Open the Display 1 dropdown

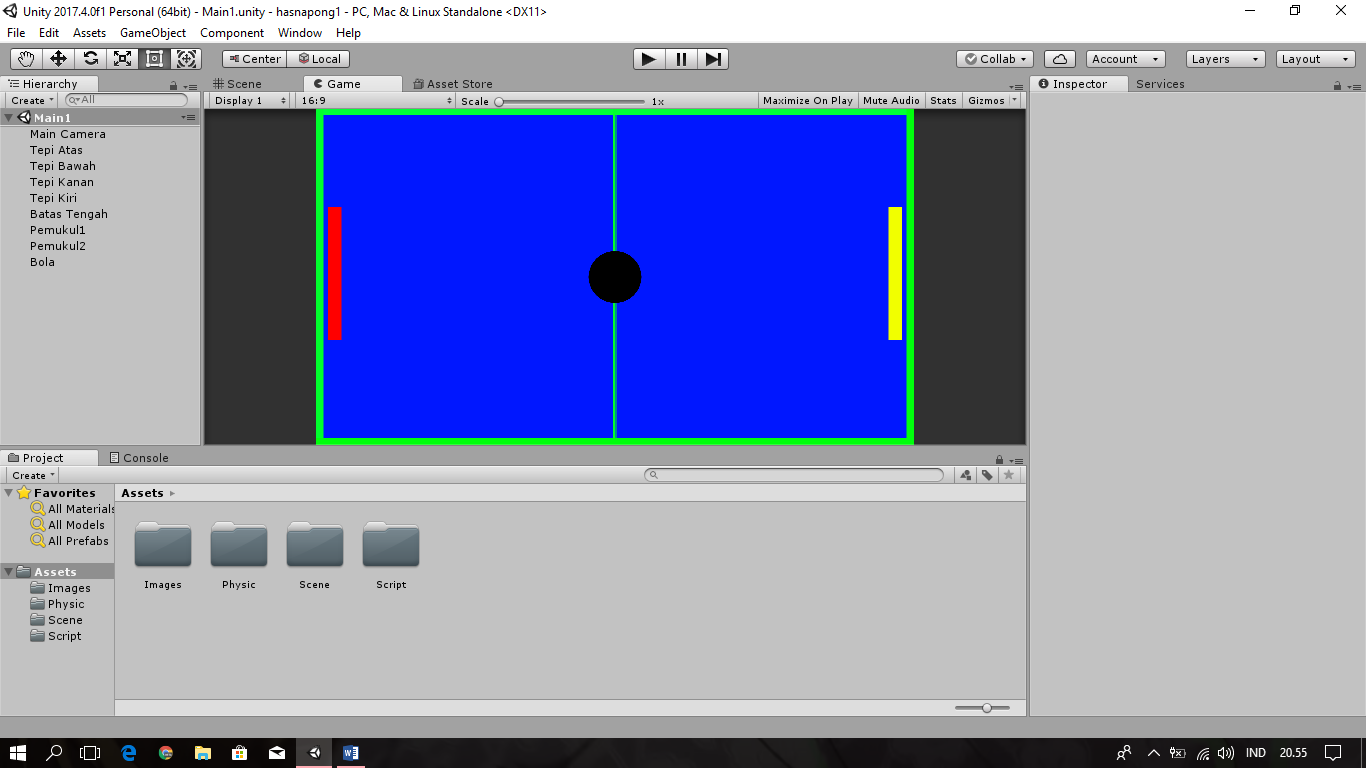[x=248, y=100]
